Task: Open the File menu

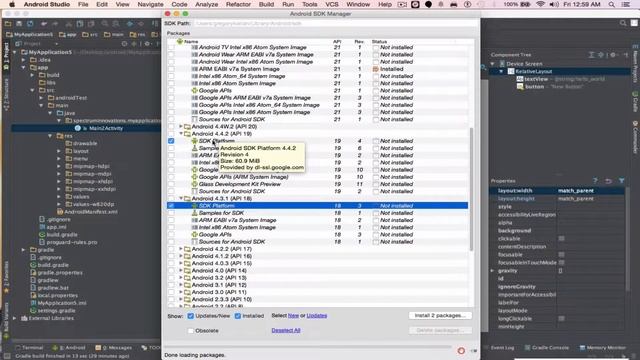Action: [83, 4]
